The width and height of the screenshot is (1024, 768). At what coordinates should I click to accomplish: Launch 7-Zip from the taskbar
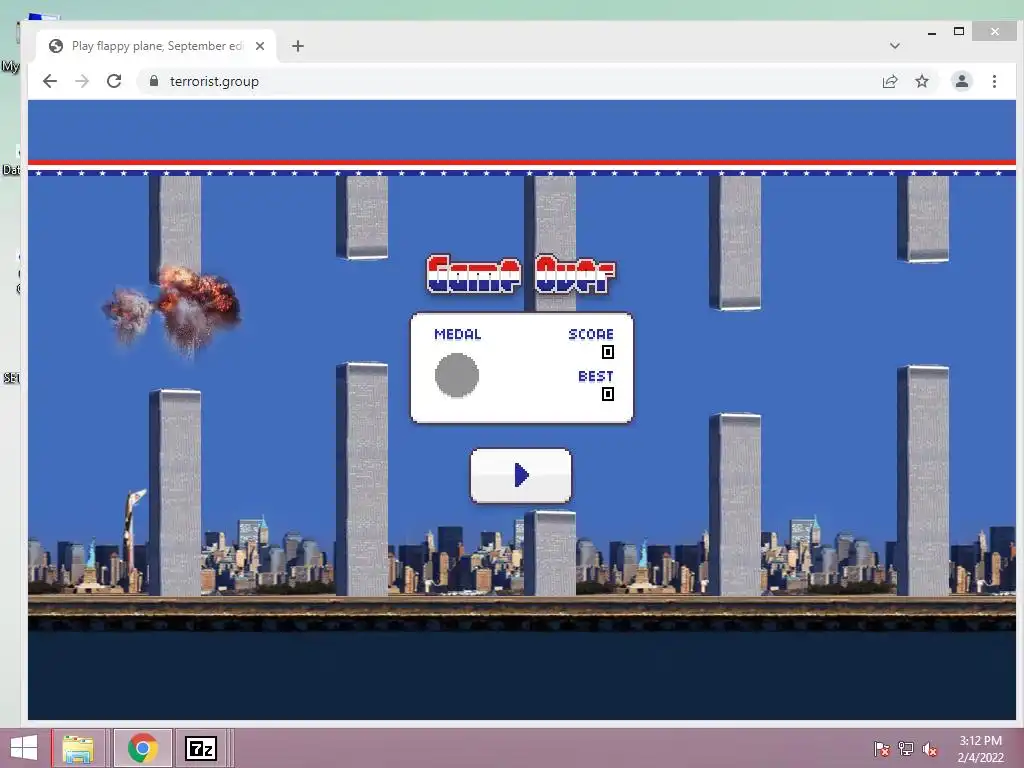pos(200,748)
